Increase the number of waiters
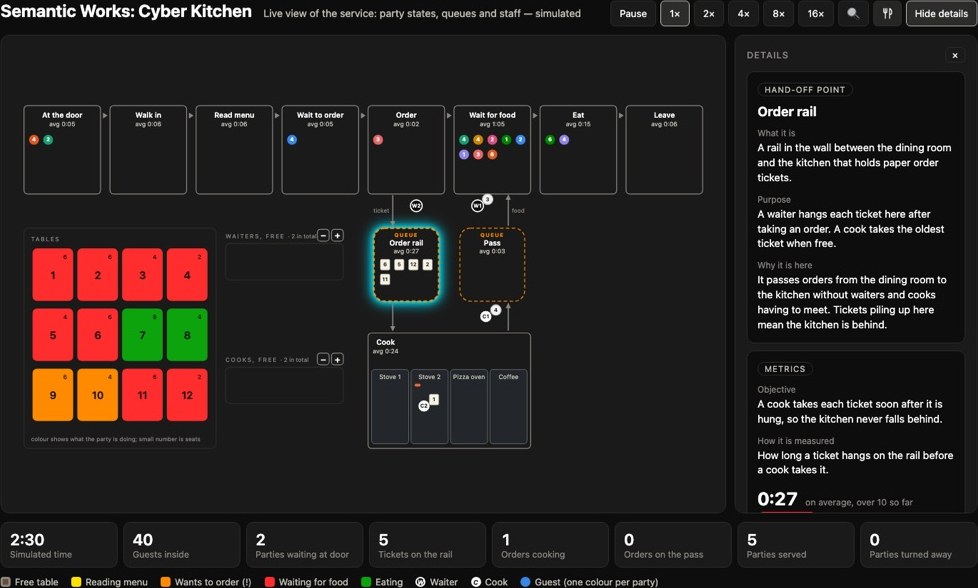Screen dimensions: 978x588 [337, 236]
